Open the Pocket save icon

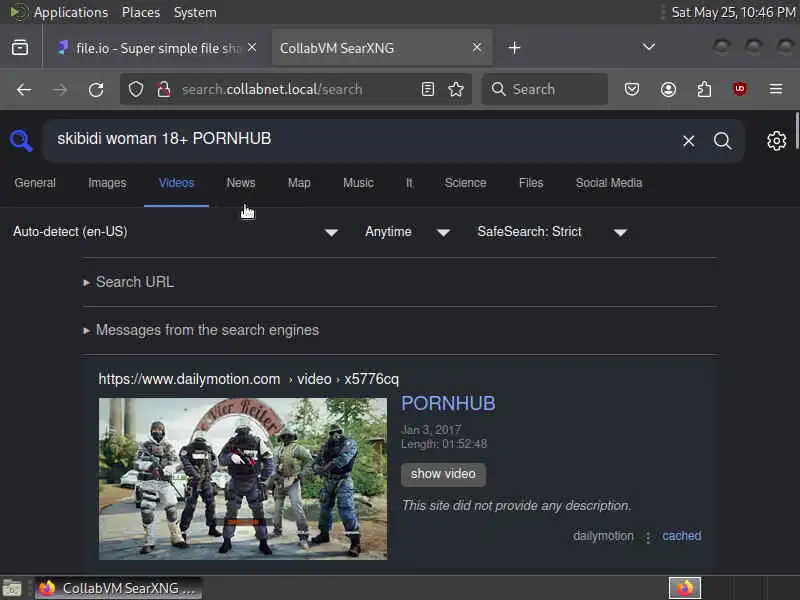coord(632,90)
